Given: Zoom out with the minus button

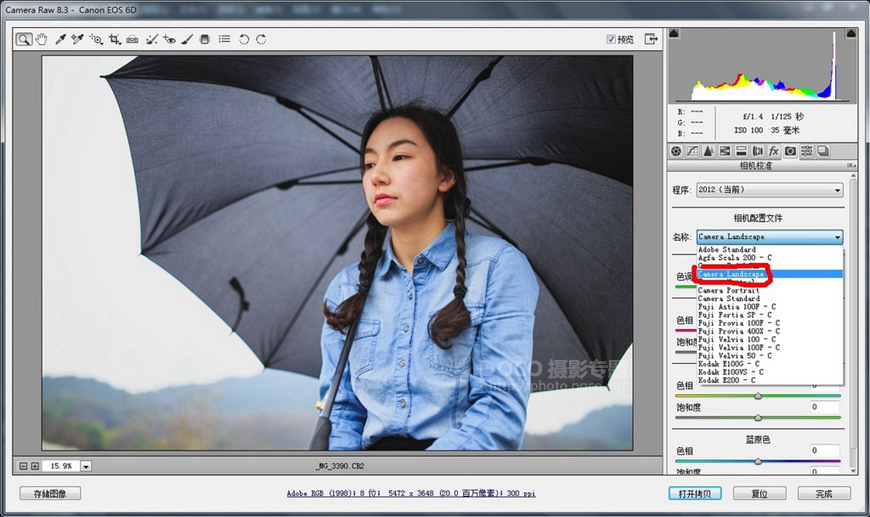Looking at the screenshot, I should point(23,466).
